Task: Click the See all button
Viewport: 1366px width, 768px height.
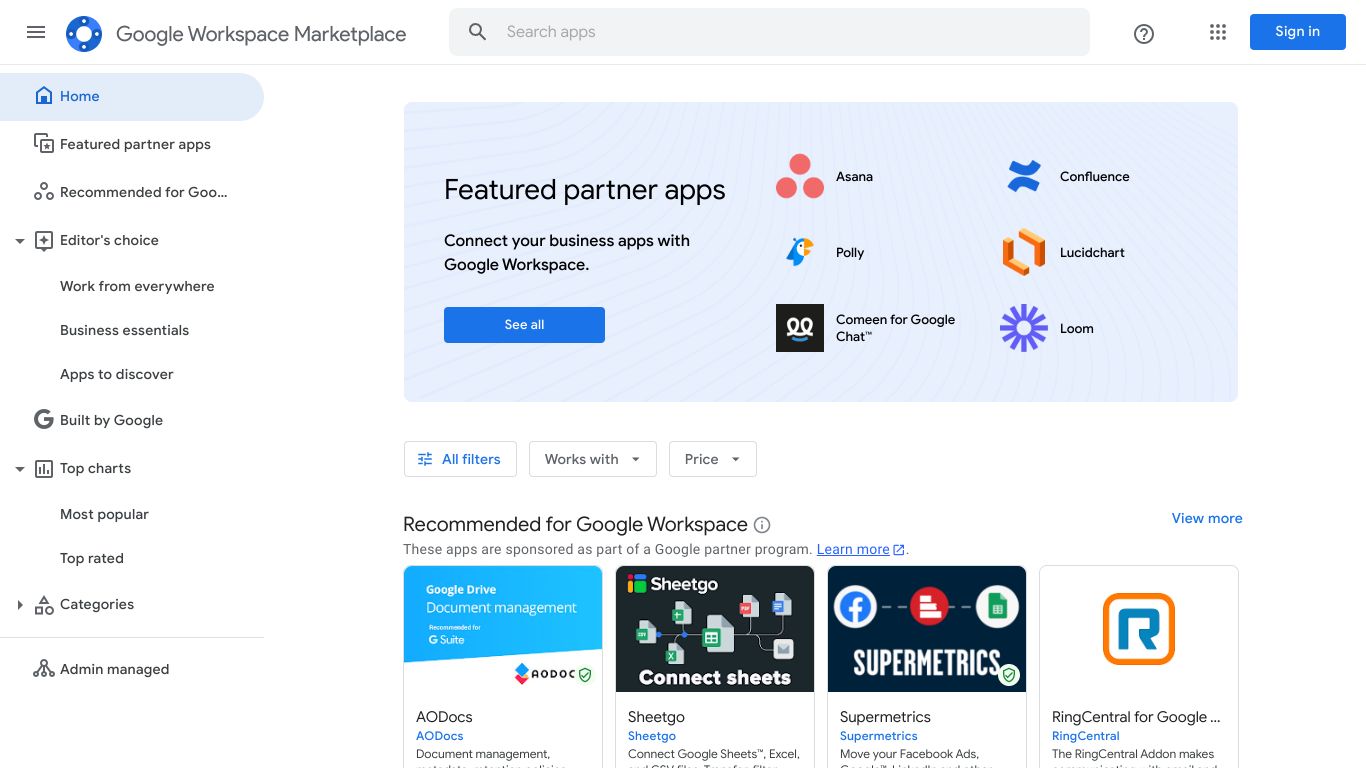Action: point(524,325)
